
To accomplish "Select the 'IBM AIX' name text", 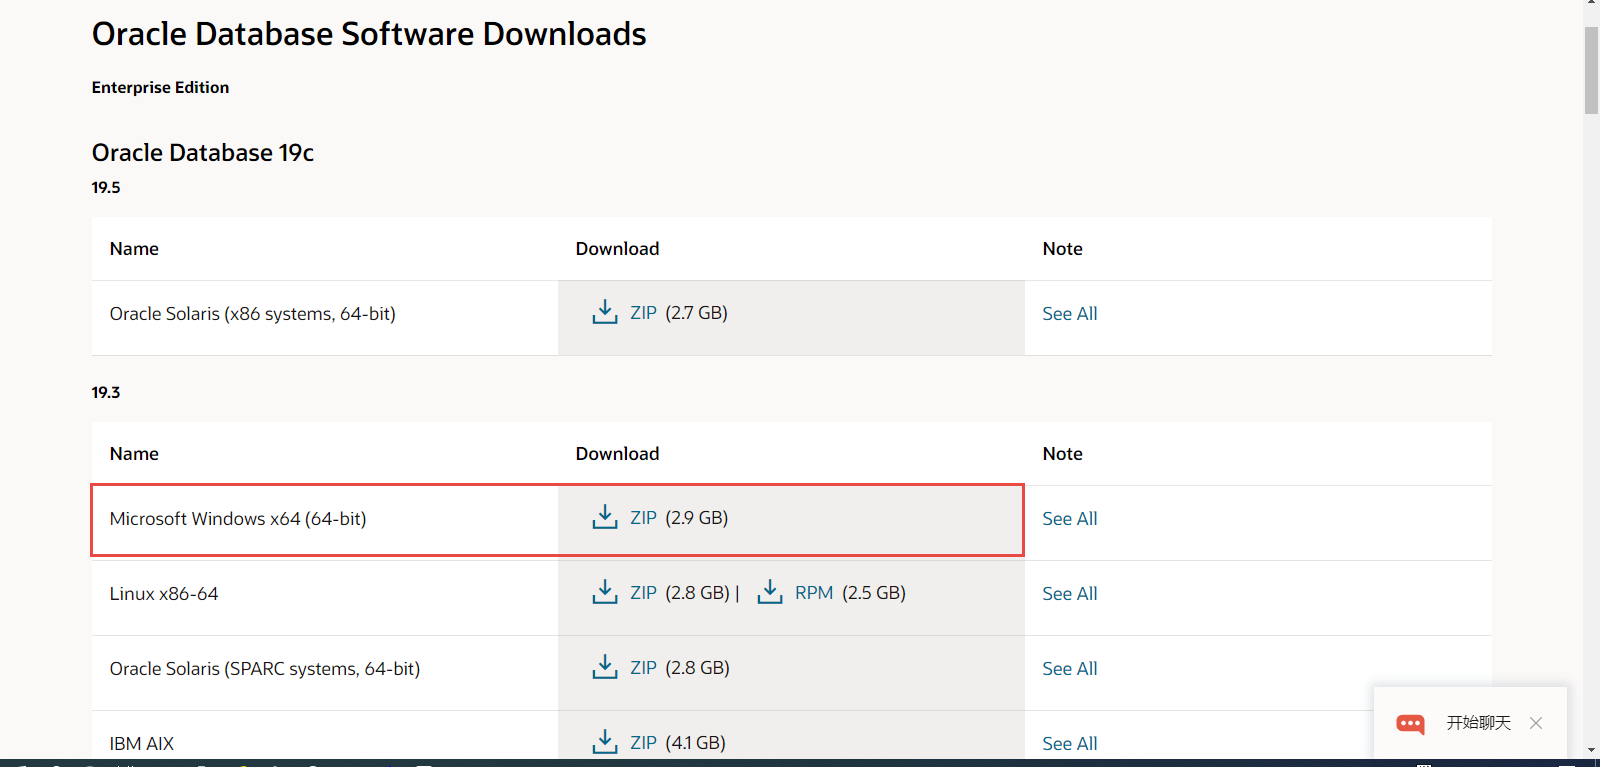I will pos(142,744).
